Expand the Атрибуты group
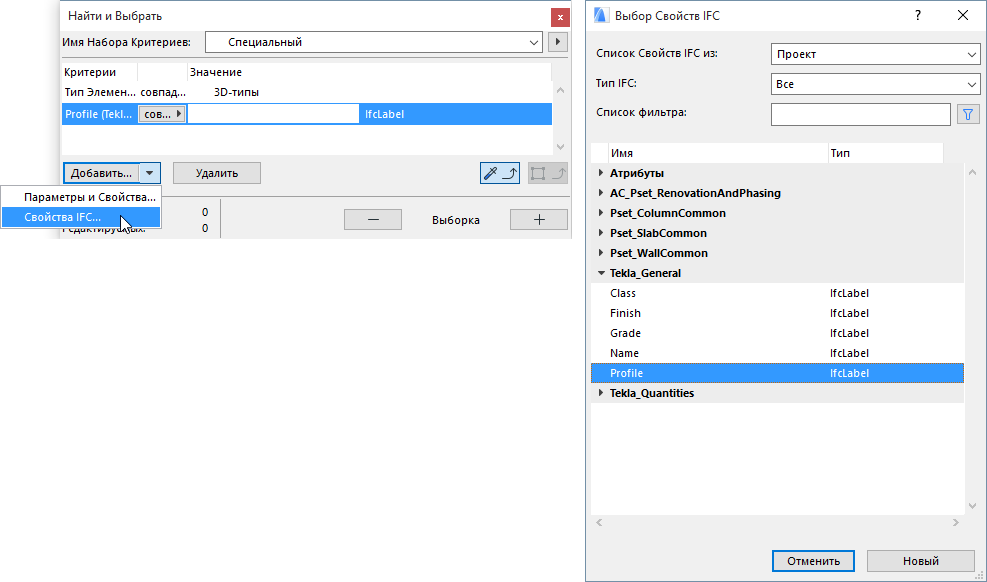The width and height of the screenshot is (987, 582). (601, 172)
